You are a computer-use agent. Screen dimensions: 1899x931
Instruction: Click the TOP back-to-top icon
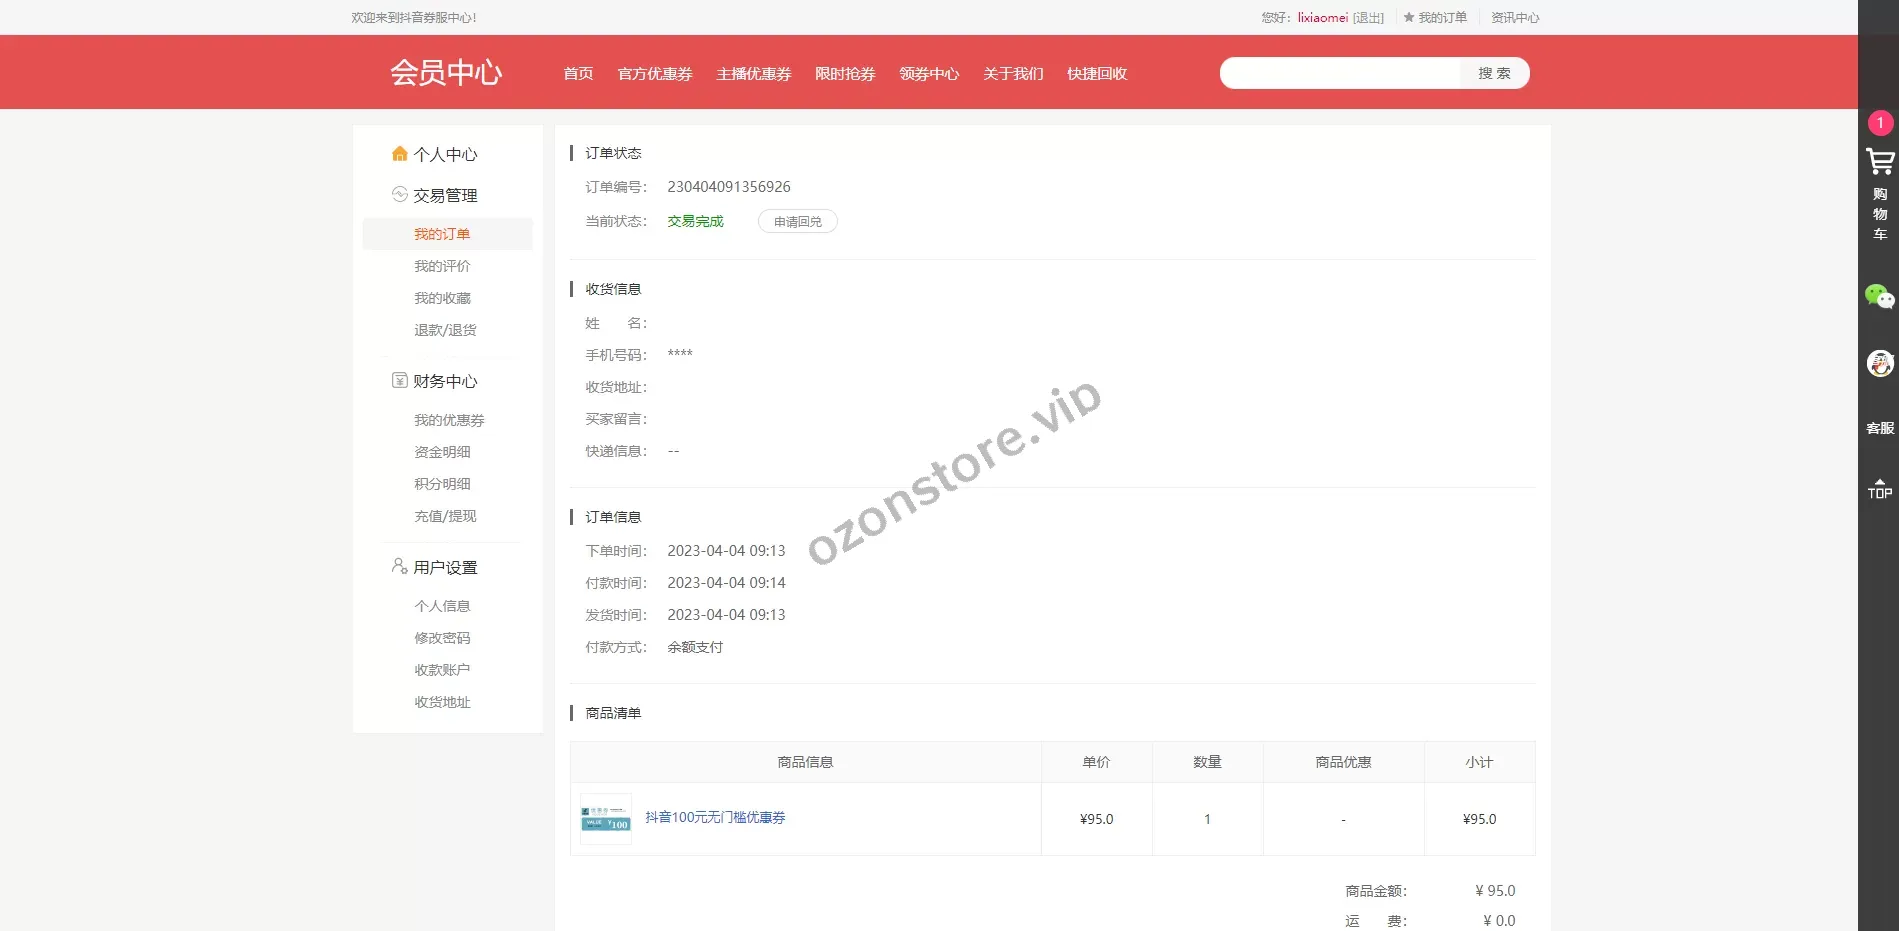pyautogui.click(x=1879, y=488)
